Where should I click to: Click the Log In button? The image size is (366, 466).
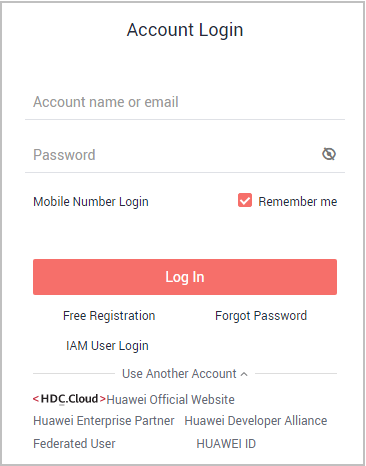tap(185, 277)
